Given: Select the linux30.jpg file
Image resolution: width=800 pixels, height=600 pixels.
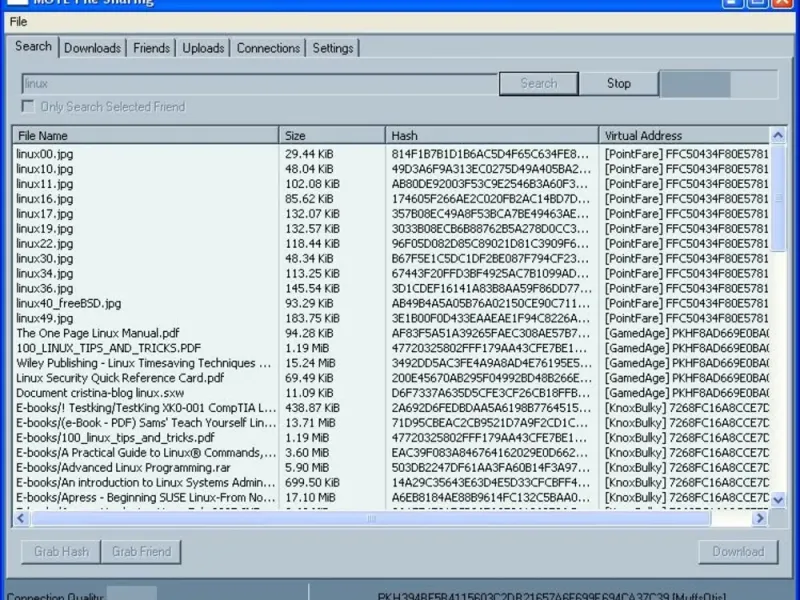Looking at the screenshot, I should pyautogui.click(x=391, y=259).
